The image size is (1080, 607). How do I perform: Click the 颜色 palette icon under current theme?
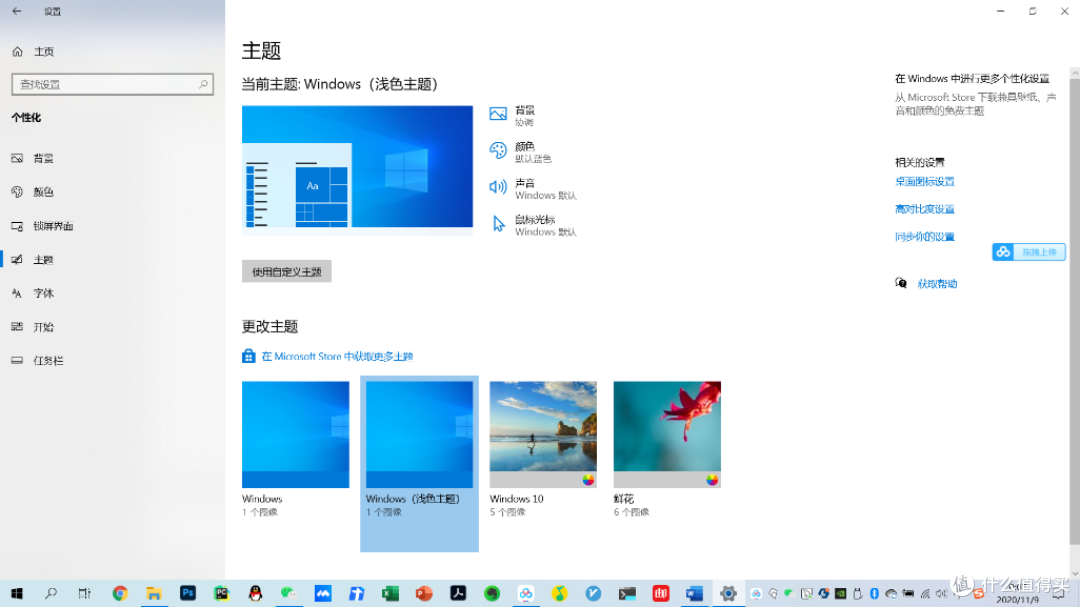498,151
